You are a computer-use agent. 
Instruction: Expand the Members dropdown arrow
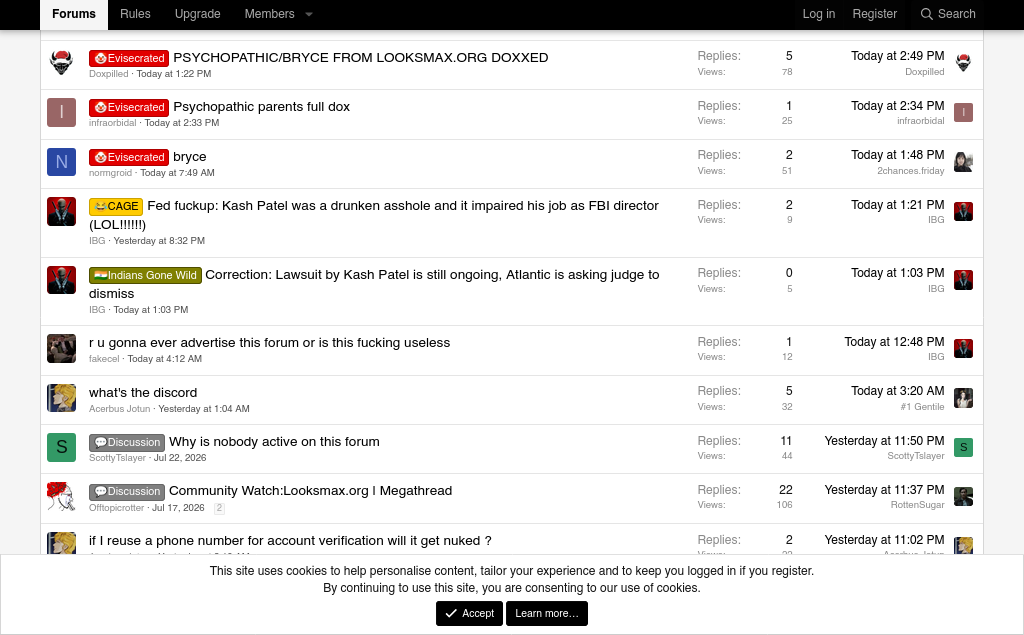[309, 14]
